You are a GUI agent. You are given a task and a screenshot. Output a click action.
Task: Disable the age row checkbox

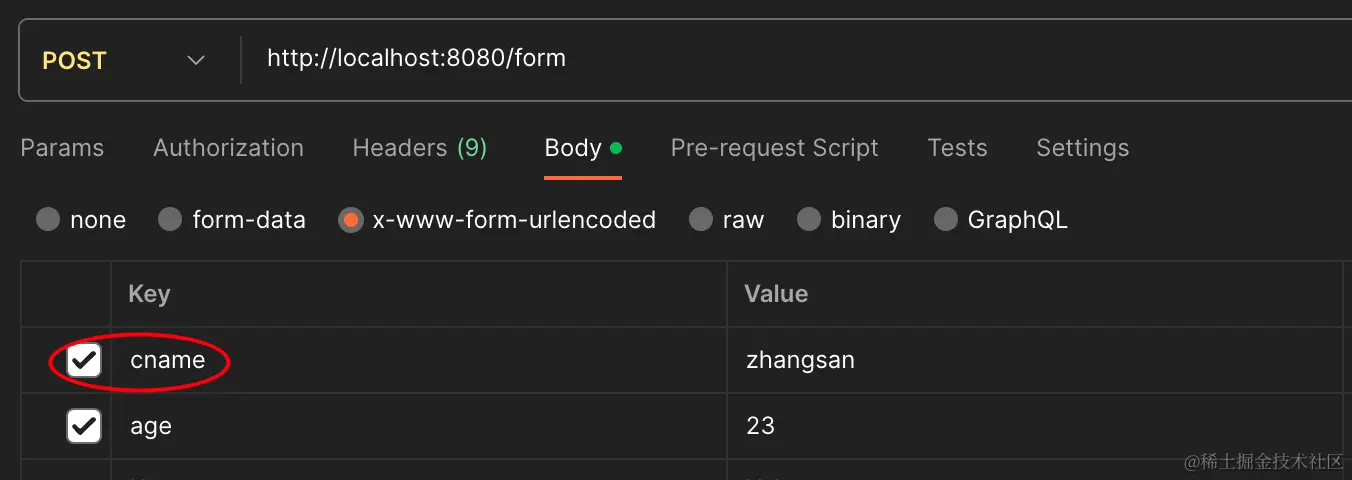(x=84, y=426)
